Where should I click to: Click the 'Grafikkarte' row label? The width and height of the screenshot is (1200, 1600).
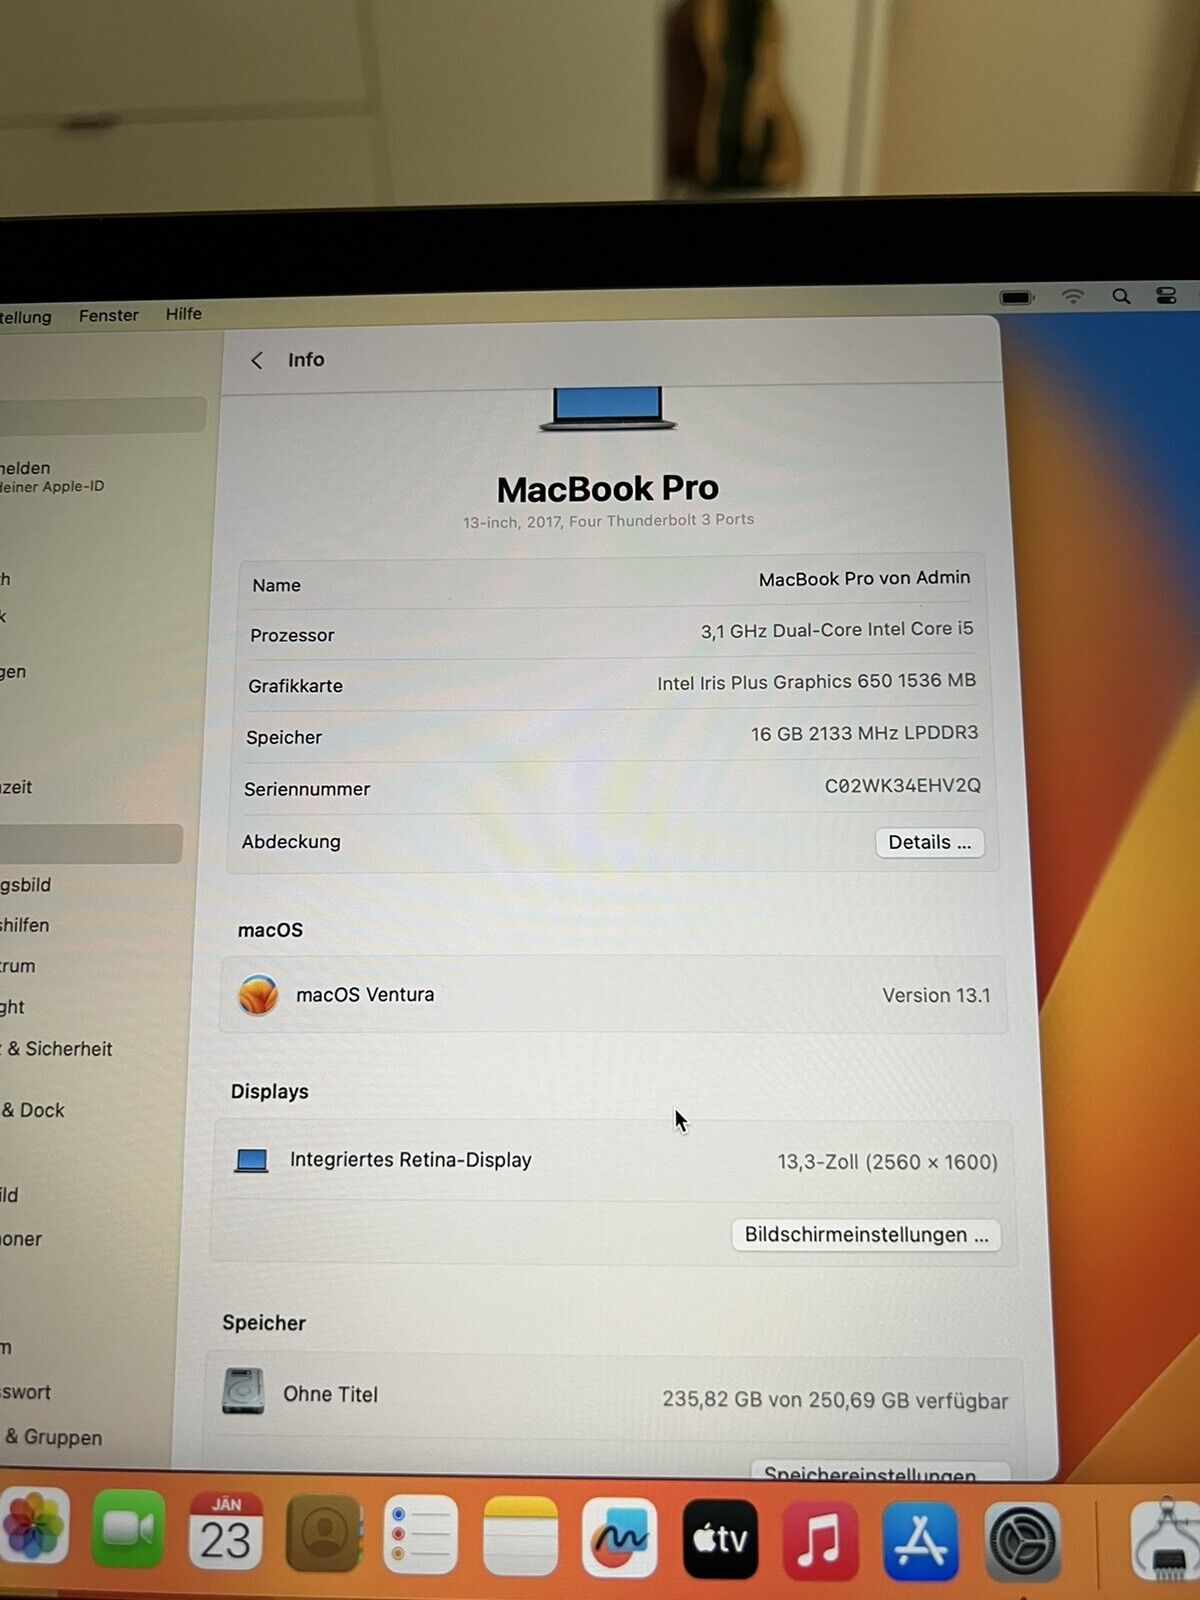295,686
